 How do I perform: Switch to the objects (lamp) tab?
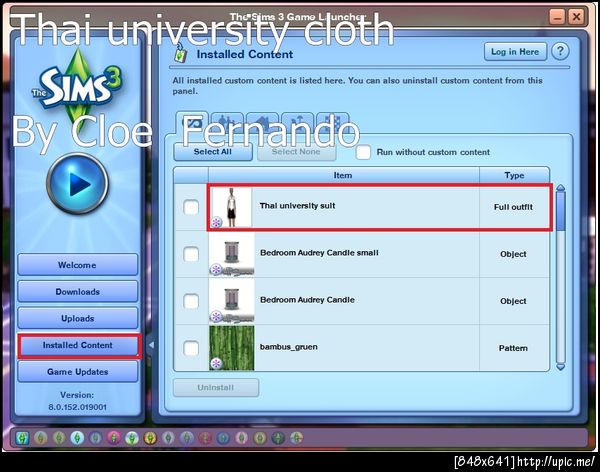pyautogui.click(x=297, y=123)
